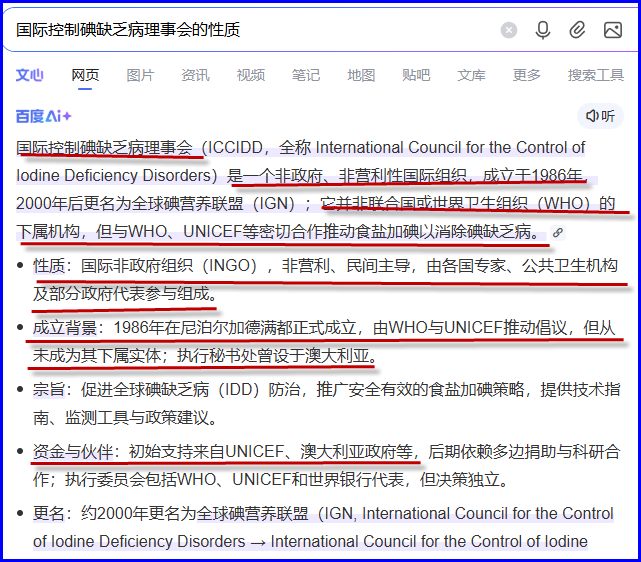The height and width of the screenshot is (562, 641).
Task: Click the underlined 国际控制碘缺乏病理事会 text in the answer
Action: 105,148
